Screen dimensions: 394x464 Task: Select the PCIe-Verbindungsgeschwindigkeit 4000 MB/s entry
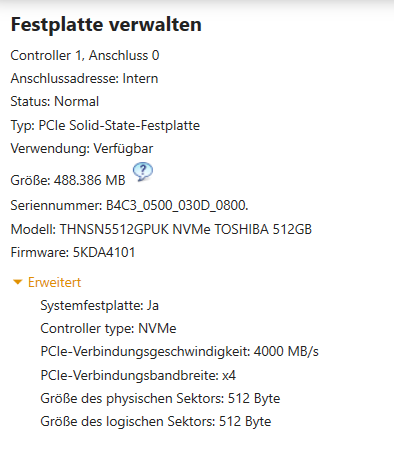tap(180, 352)
